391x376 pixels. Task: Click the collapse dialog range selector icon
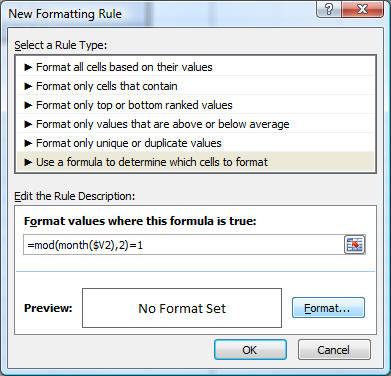[x=354, y=245]
